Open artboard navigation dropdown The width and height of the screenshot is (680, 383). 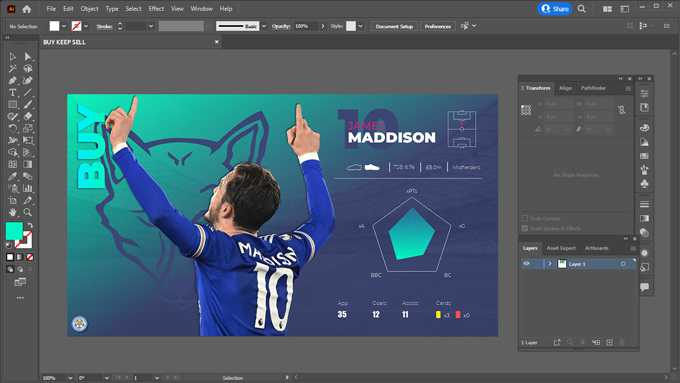pyautogui.click(x=157, y=378)
